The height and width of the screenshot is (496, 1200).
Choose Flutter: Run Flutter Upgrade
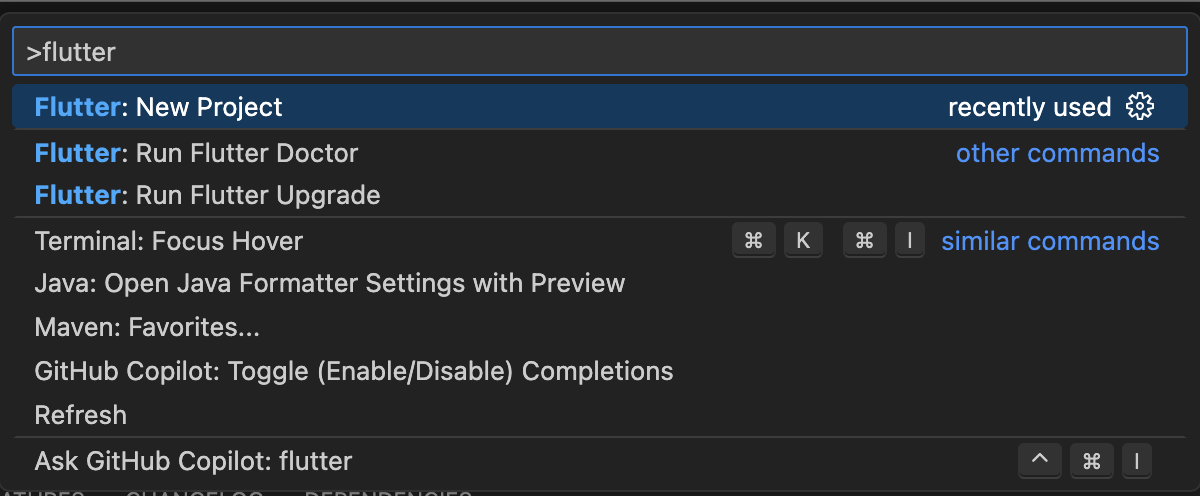pyautogui.click(x=207, y=195)
